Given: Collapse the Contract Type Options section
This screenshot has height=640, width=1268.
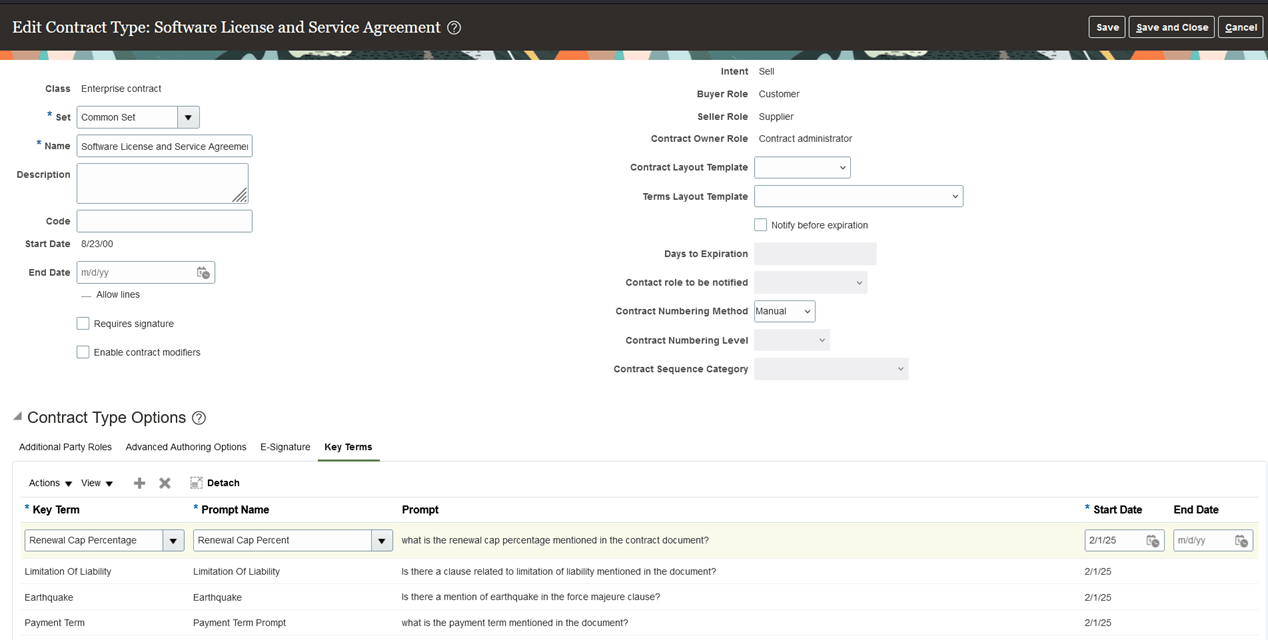Looking at the screenshot, I should [18, 416].
